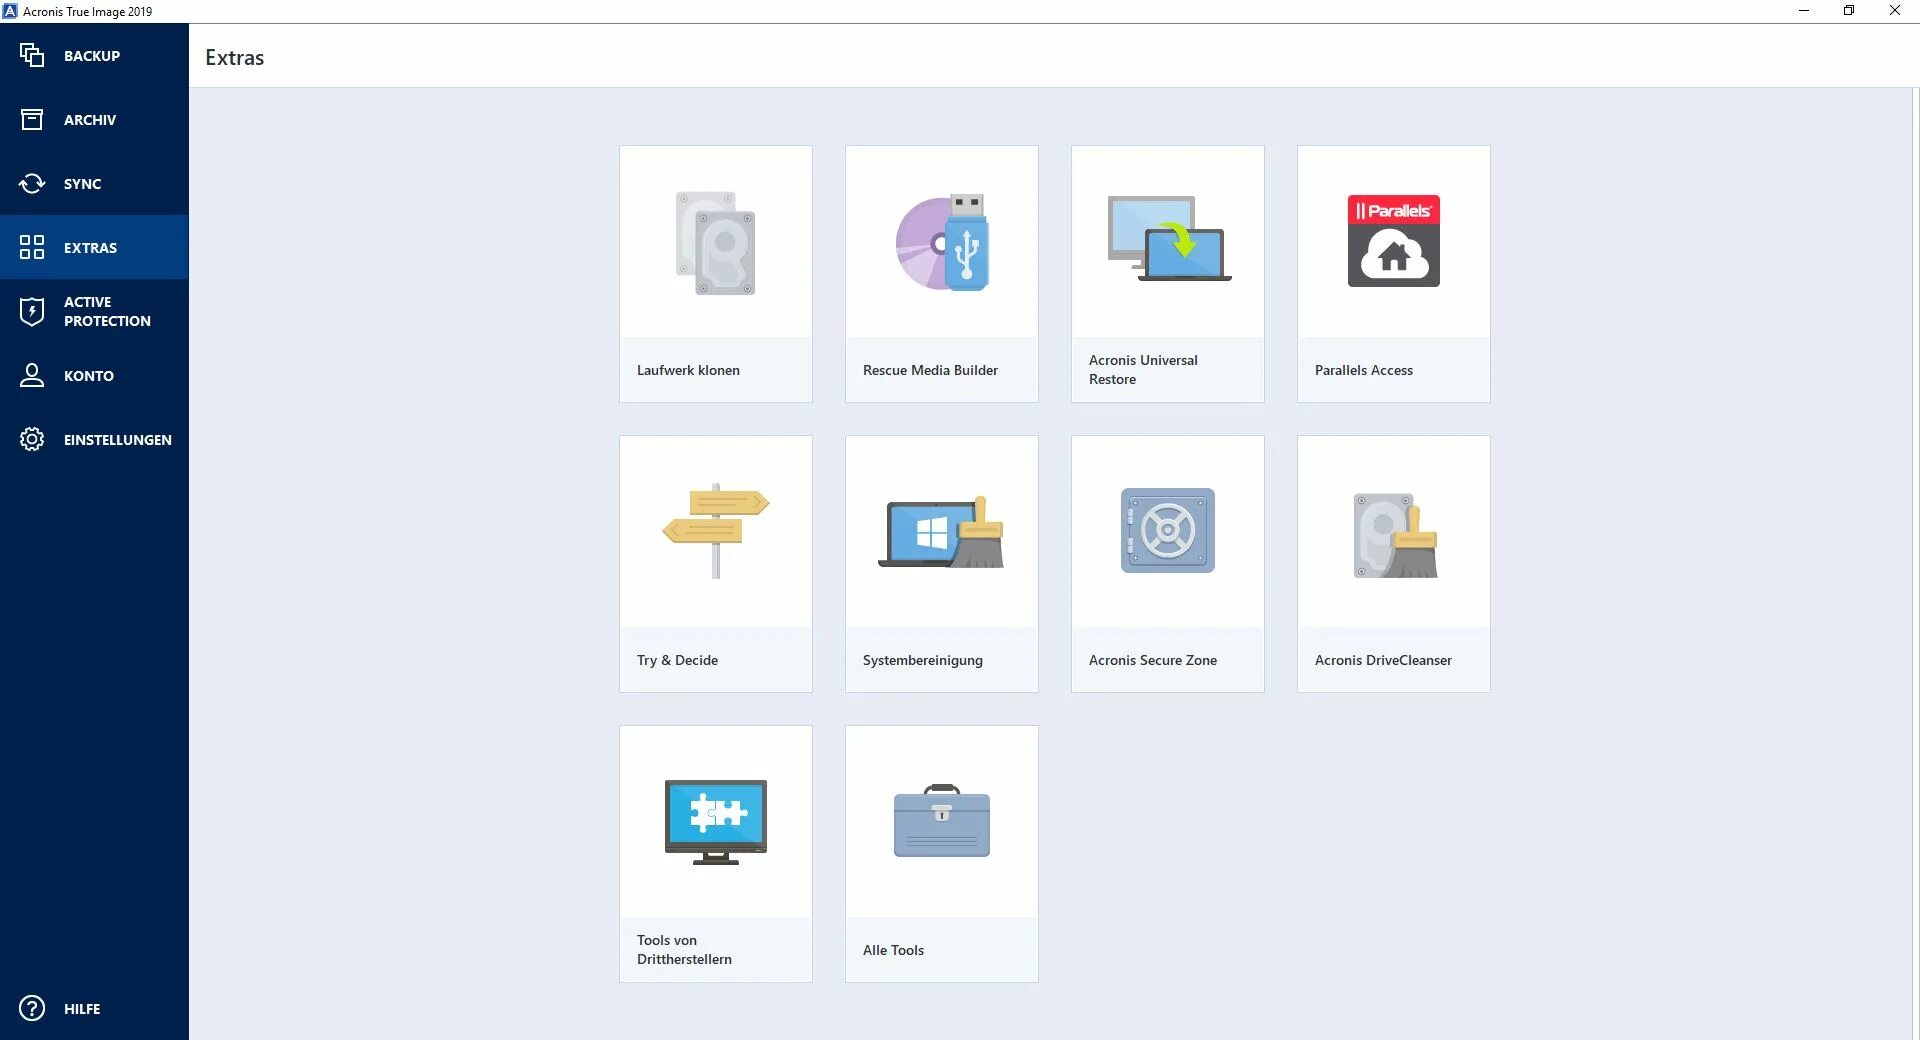Click the Active Protection shield icon

[x=32, y=311]
